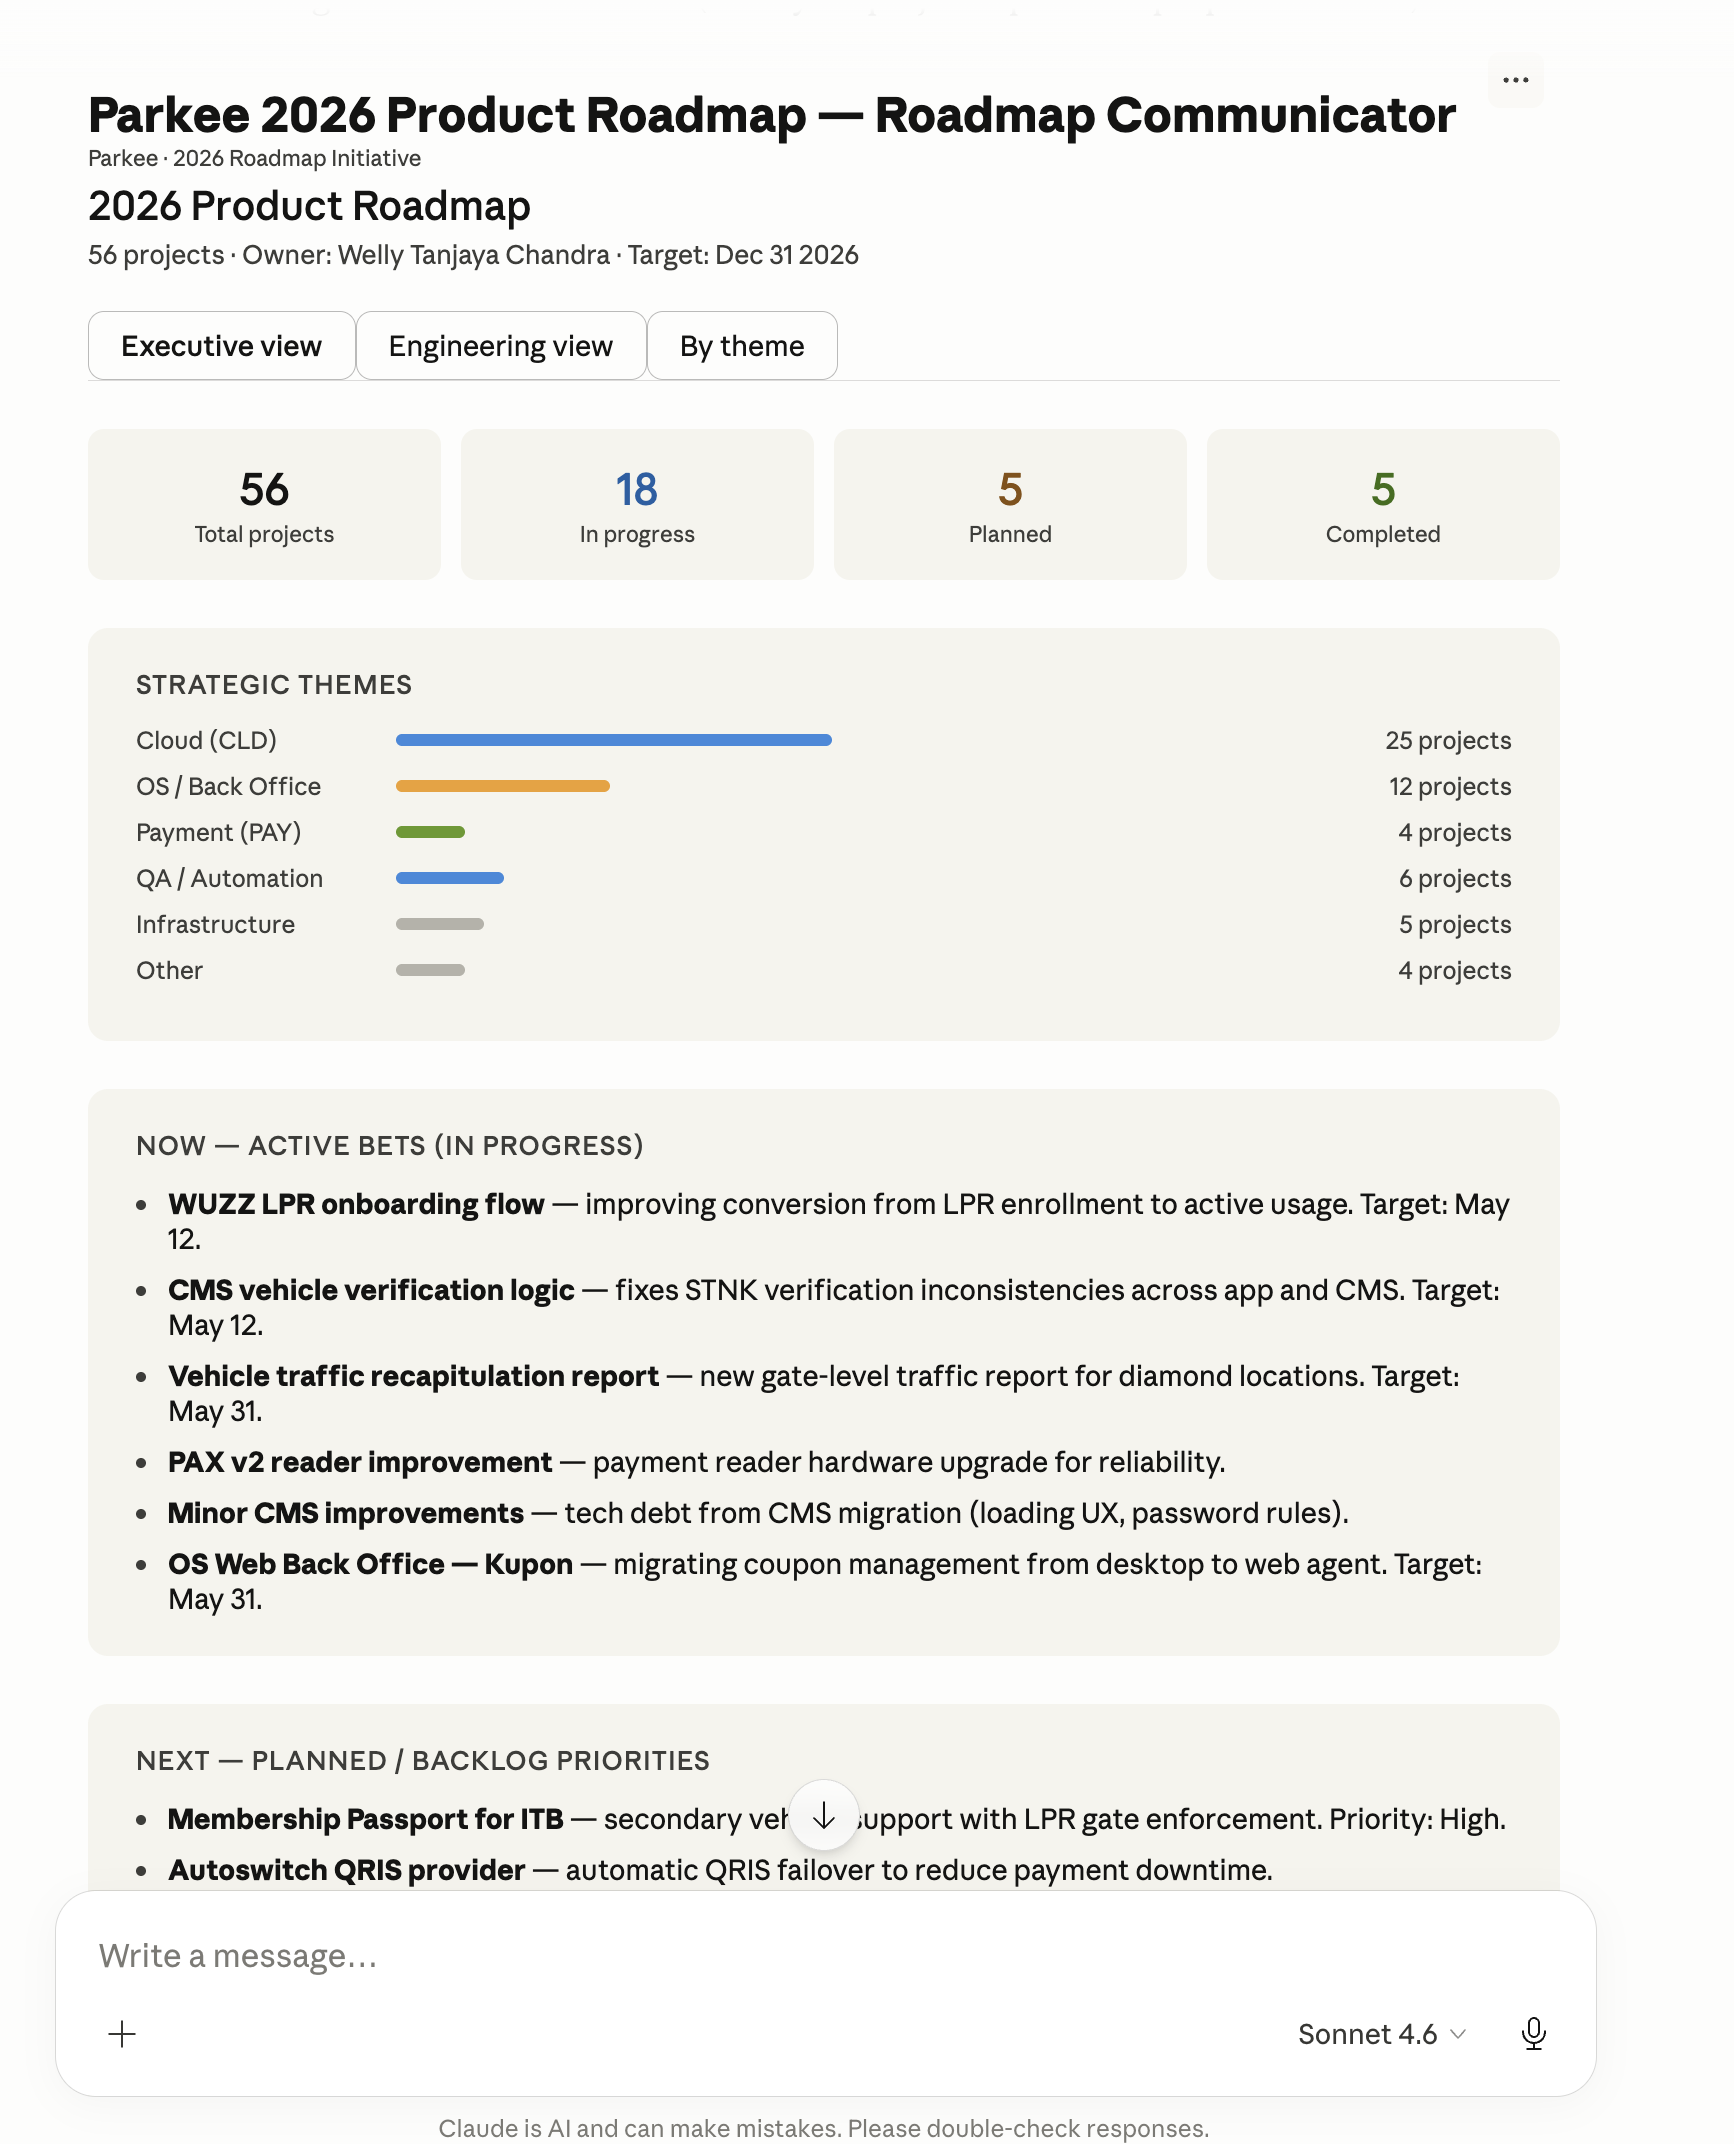Click the 2026 Product Roadmap heading

[x=309, y=206]
